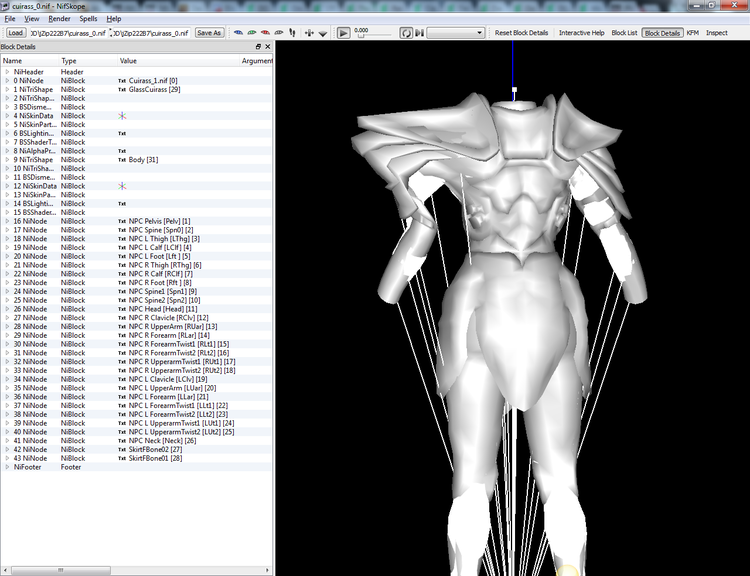Select NPC R Forearm [RLar] [14] value

tap(169, 335)
